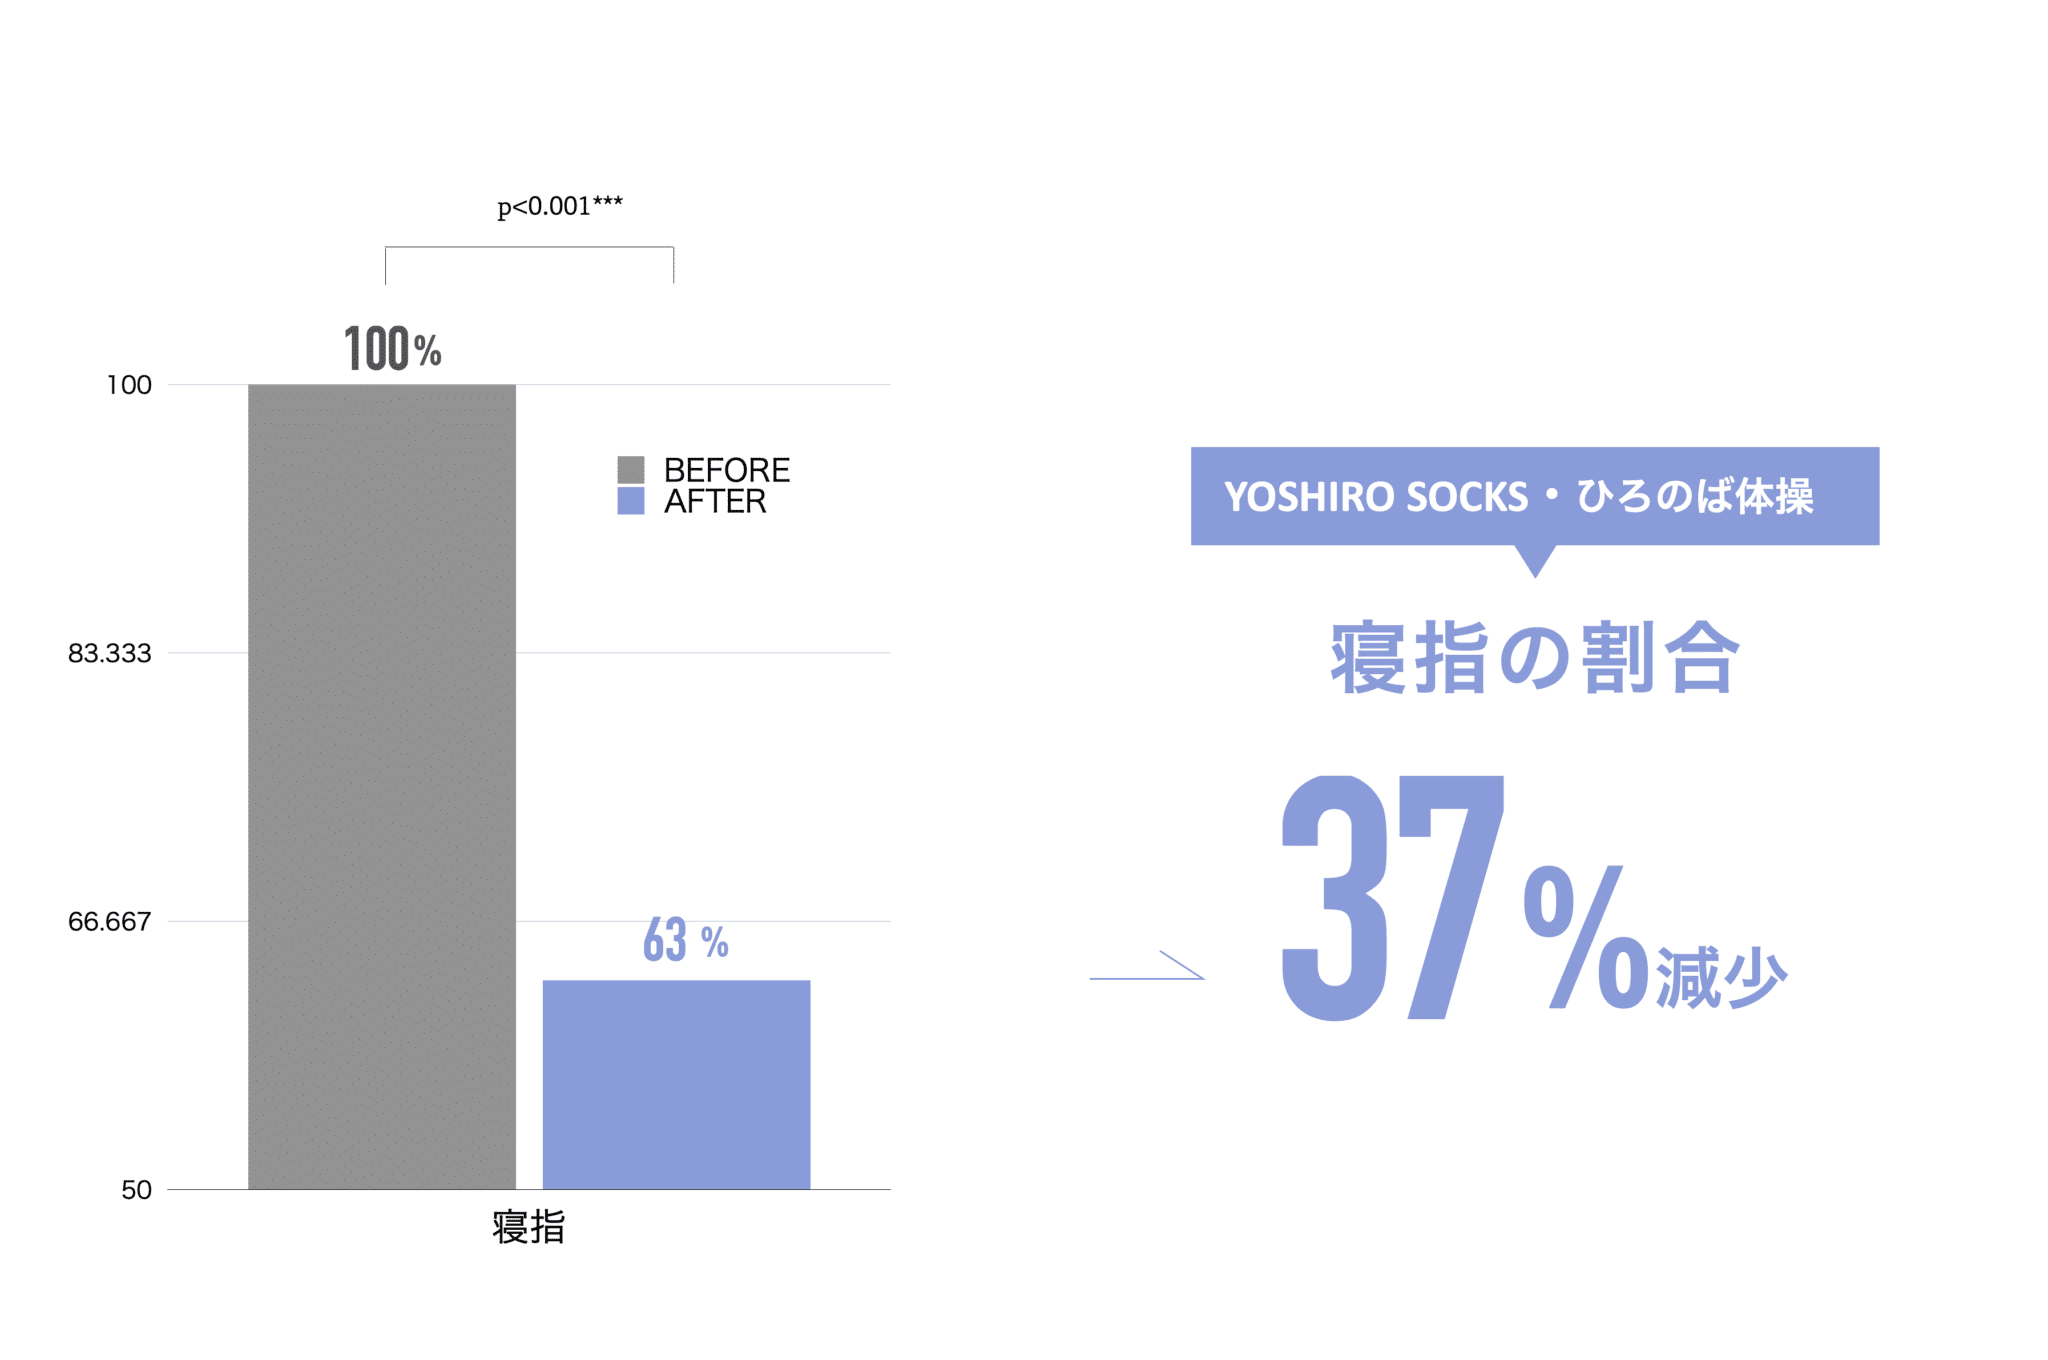The image size is (2048, 1360).
Task: Click the thin arrow icon left of 37
Action: pyautogui.click(x=1147, y=965)
